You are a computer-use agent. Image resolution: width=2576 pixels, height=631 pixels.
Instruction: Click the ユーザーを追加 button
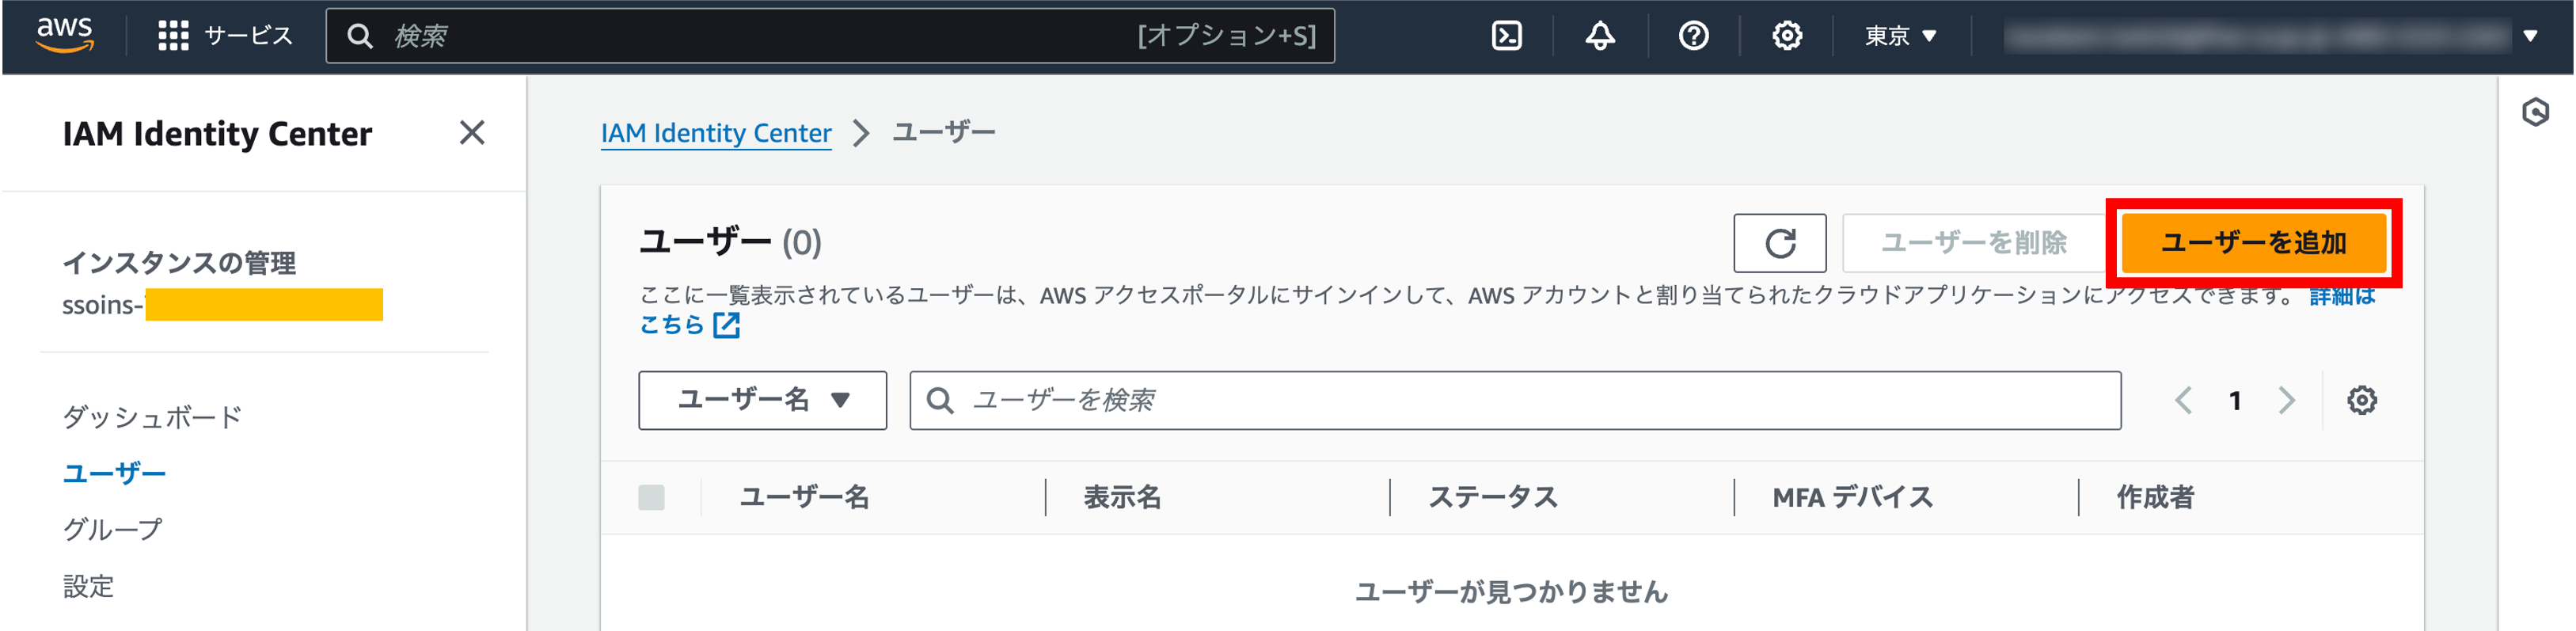2253,243
